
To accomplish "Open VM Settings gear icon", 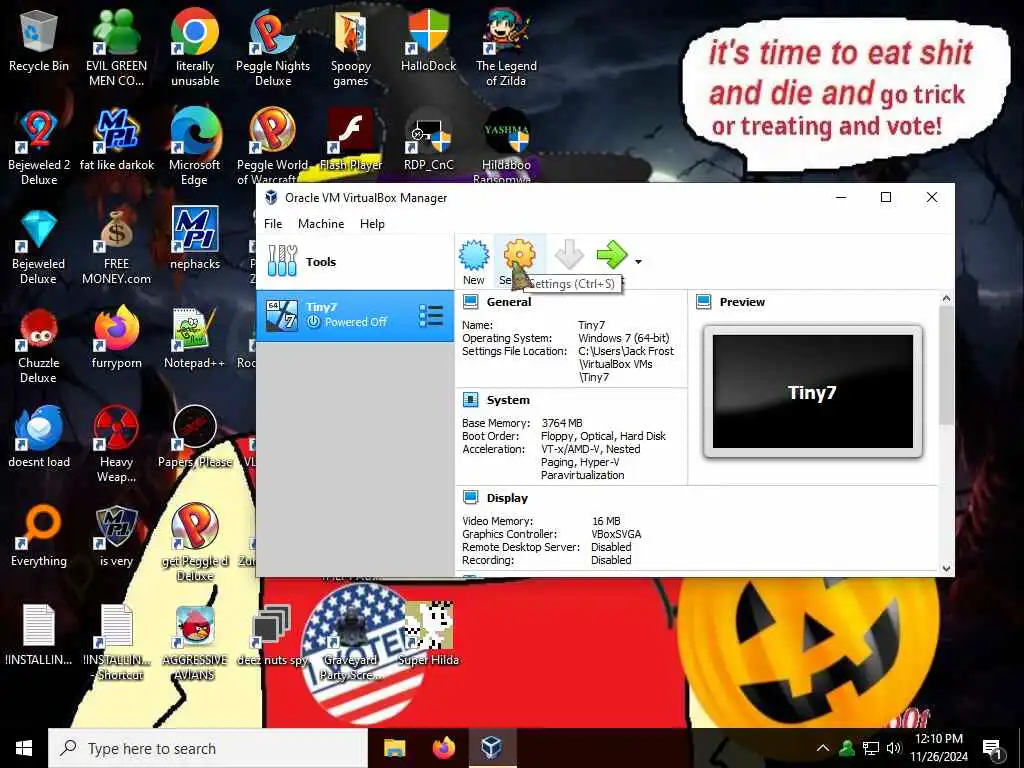I will [x=519, y=255].
